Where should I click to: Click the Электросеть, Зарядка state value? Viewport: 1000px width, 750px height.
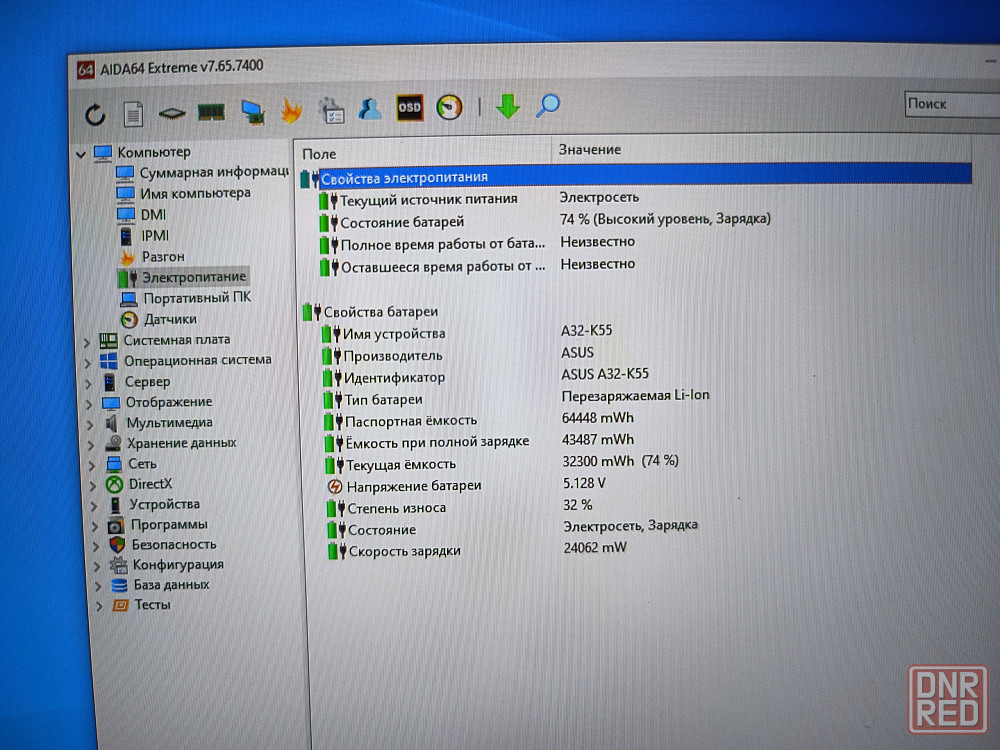click(x=630, y=526)
